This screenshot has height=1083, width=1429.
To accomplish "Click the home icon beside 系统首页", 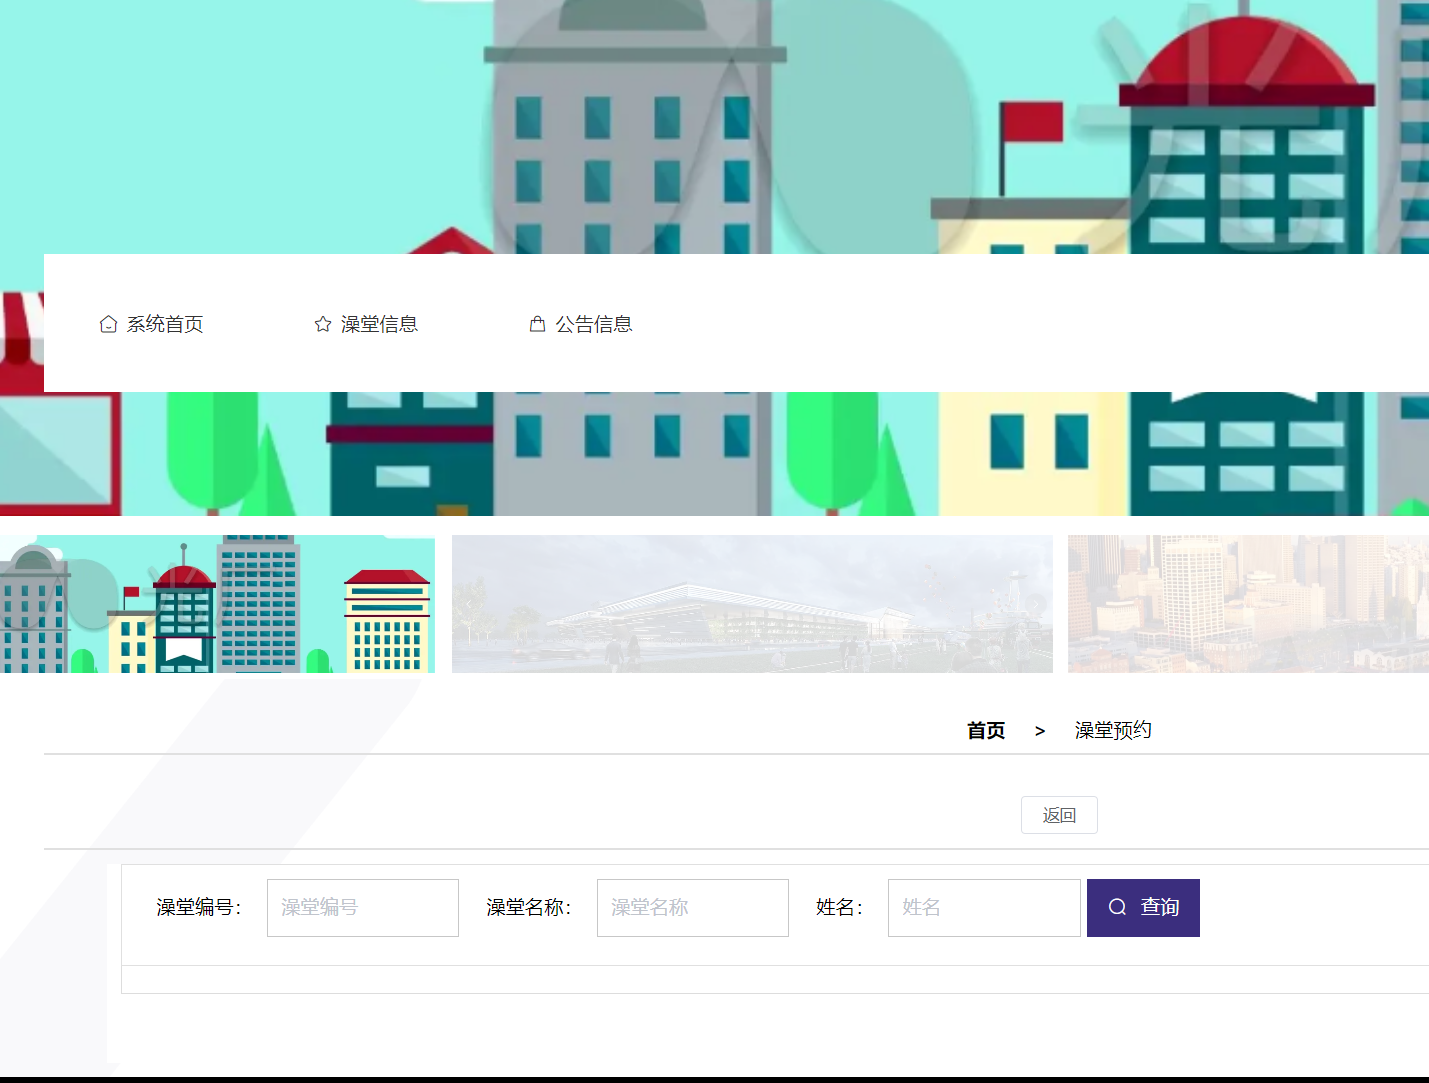I will click(x=108, y=323).
